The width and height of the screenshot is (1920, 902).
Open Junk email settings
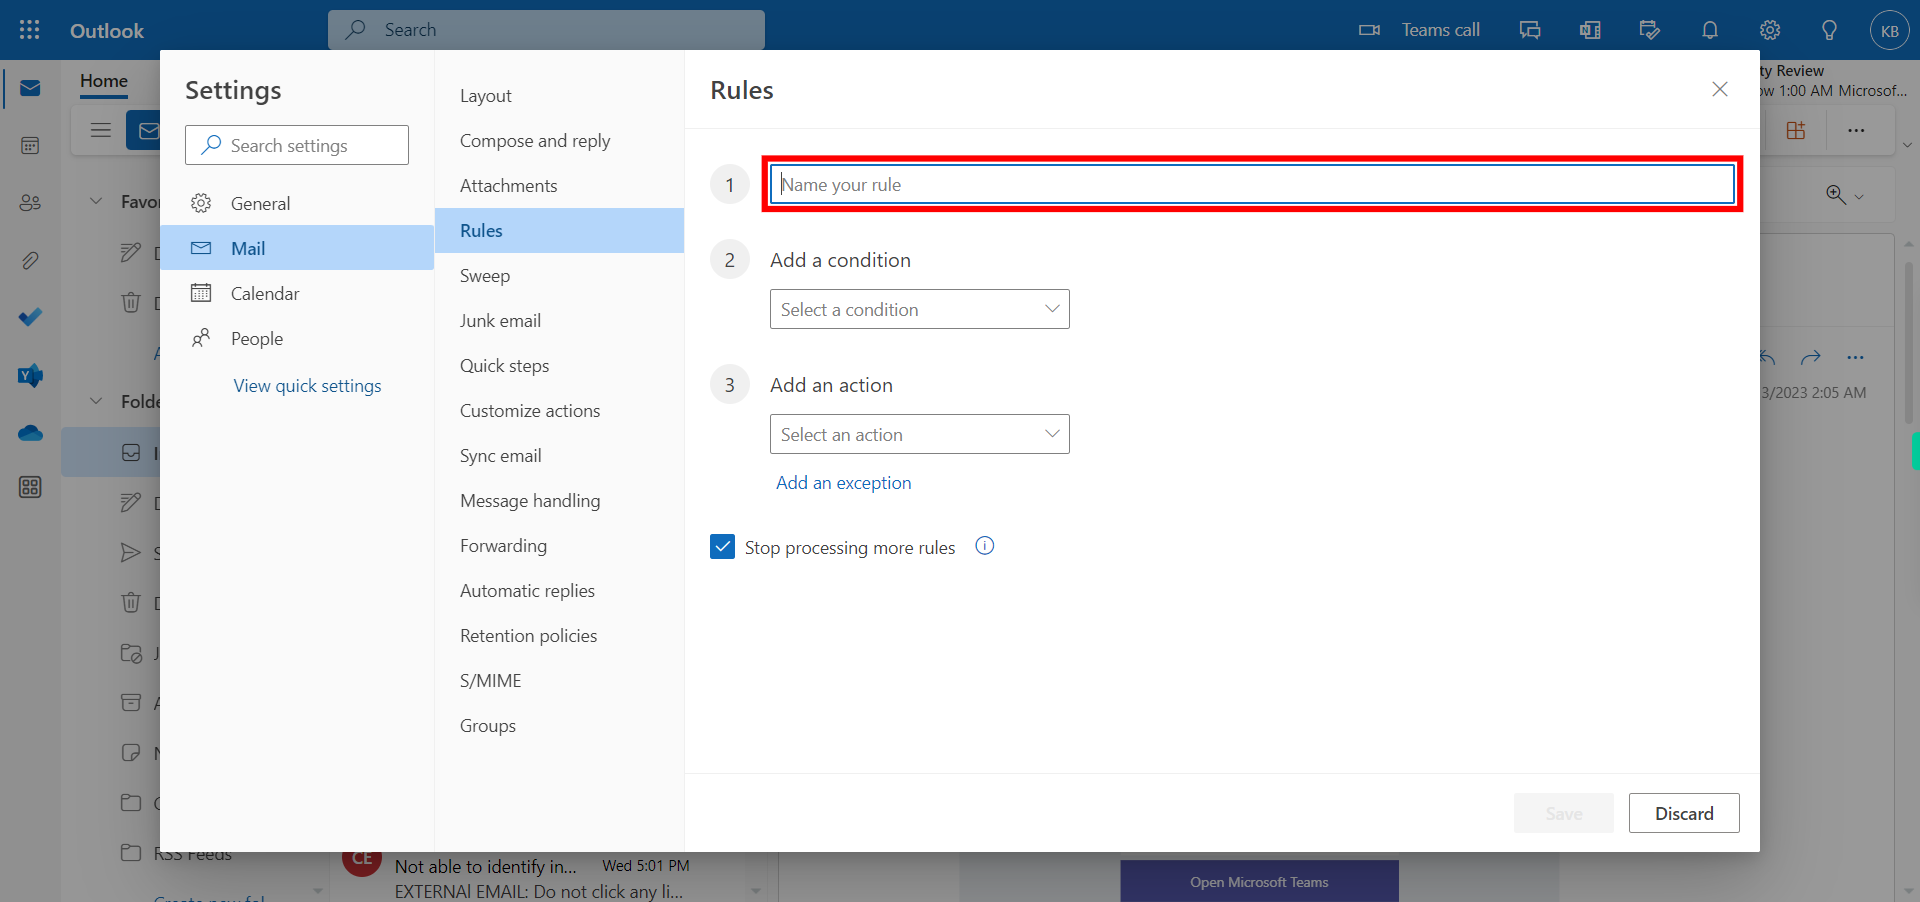pyautogui.click(x=559, y=321)
